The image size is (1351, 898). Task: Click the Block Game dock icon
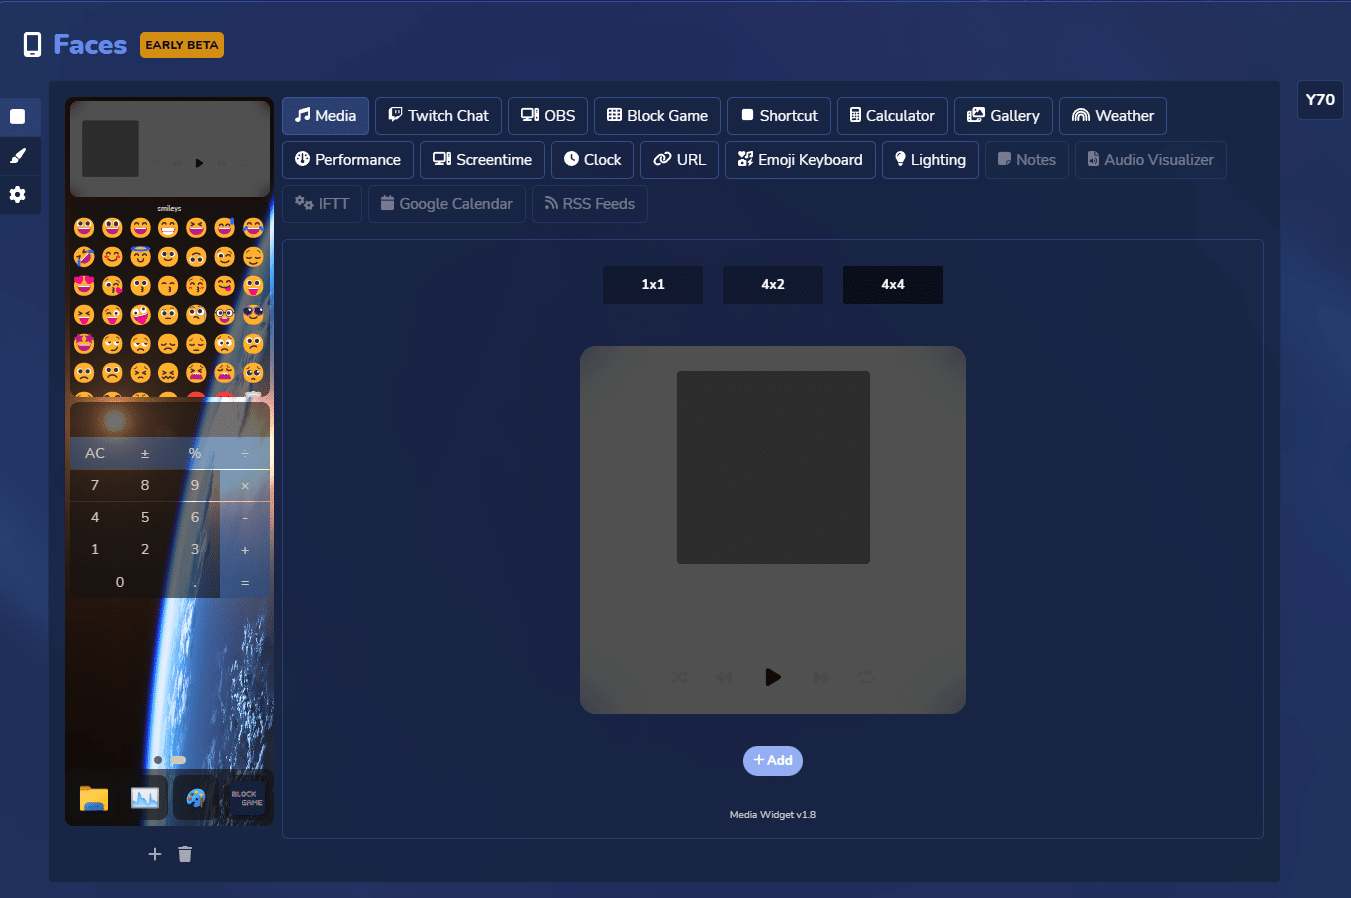coord(246,798)
